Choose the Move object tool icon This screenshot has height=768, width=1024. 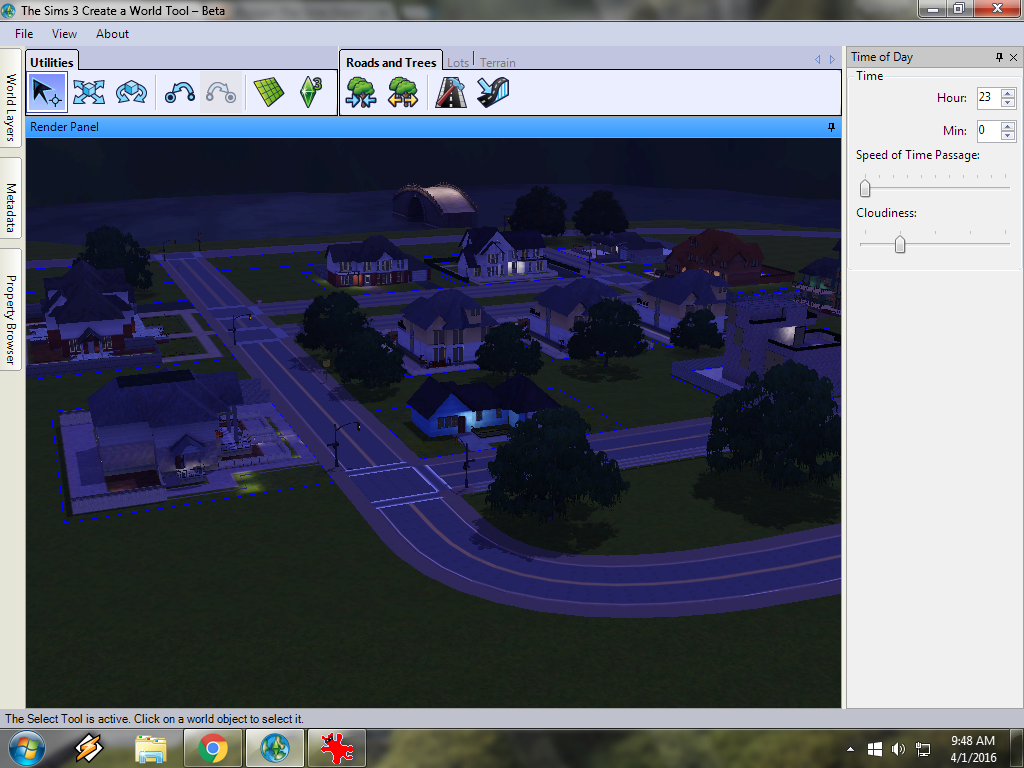point(89,92)
